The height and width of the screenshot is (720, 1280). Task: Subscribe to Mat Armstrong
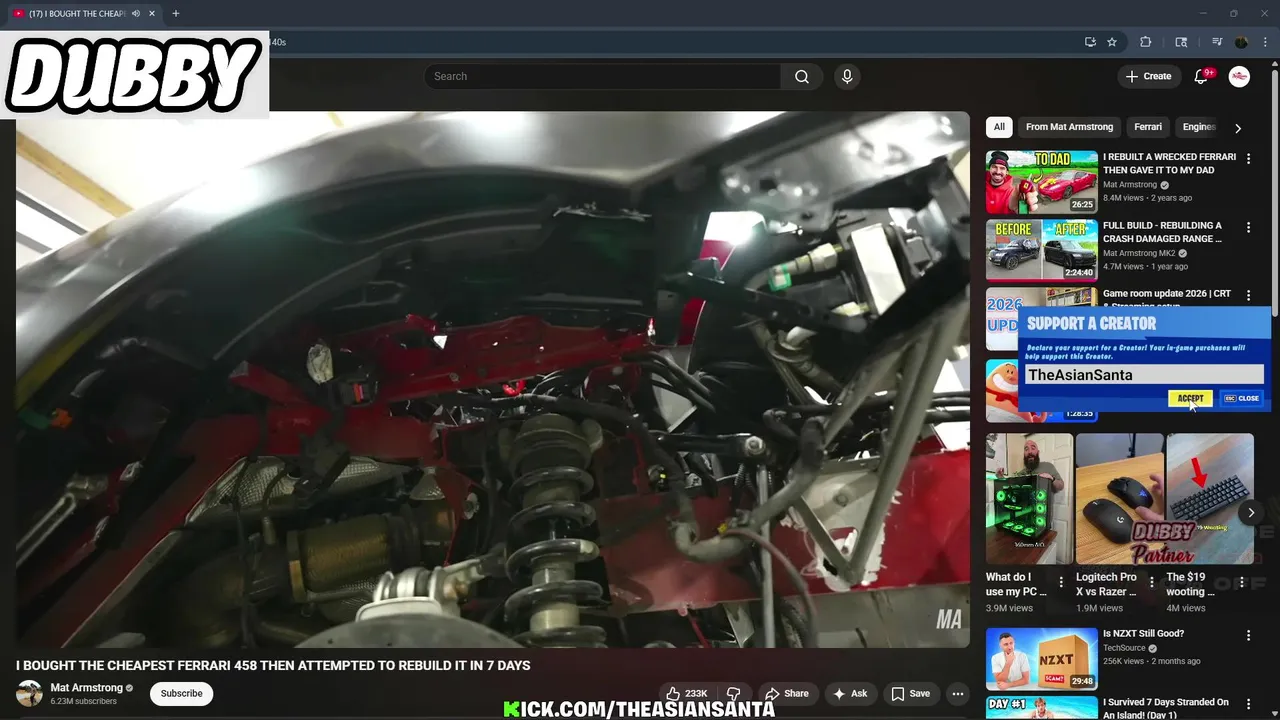click(x=181, y=694)
